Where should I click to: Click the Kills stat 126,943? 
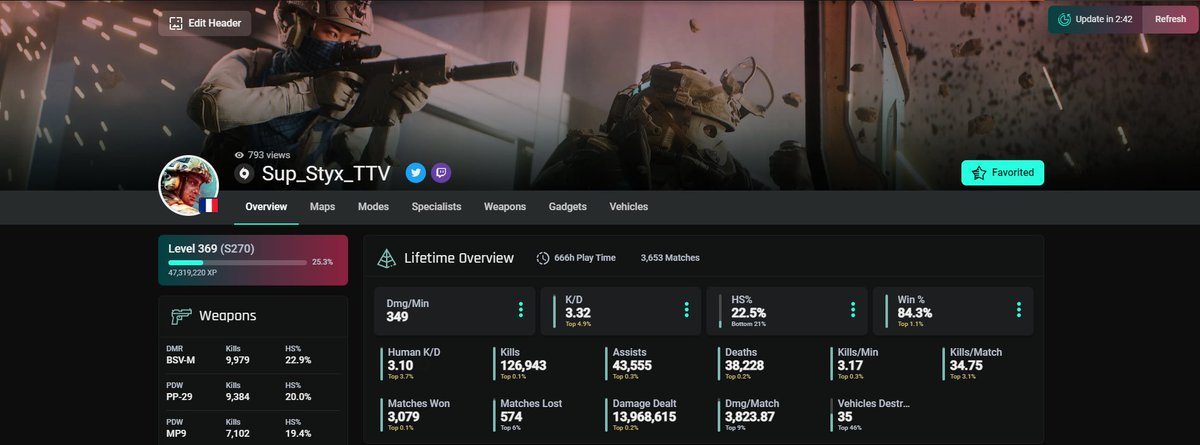coord(522,365)
